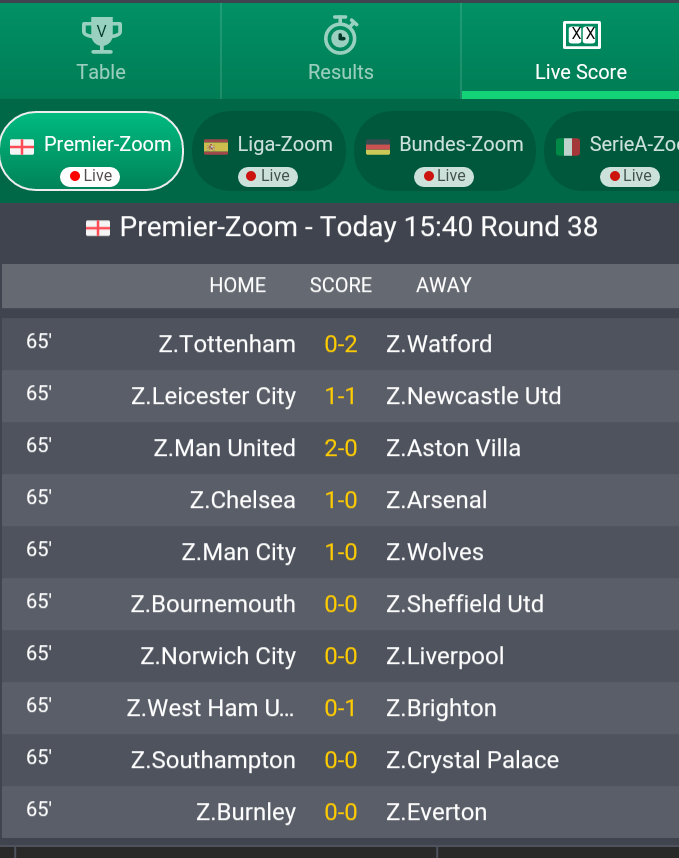Click the stopwatch icon above Results
This screenshot has height=858, width=679.
[341, 35]
